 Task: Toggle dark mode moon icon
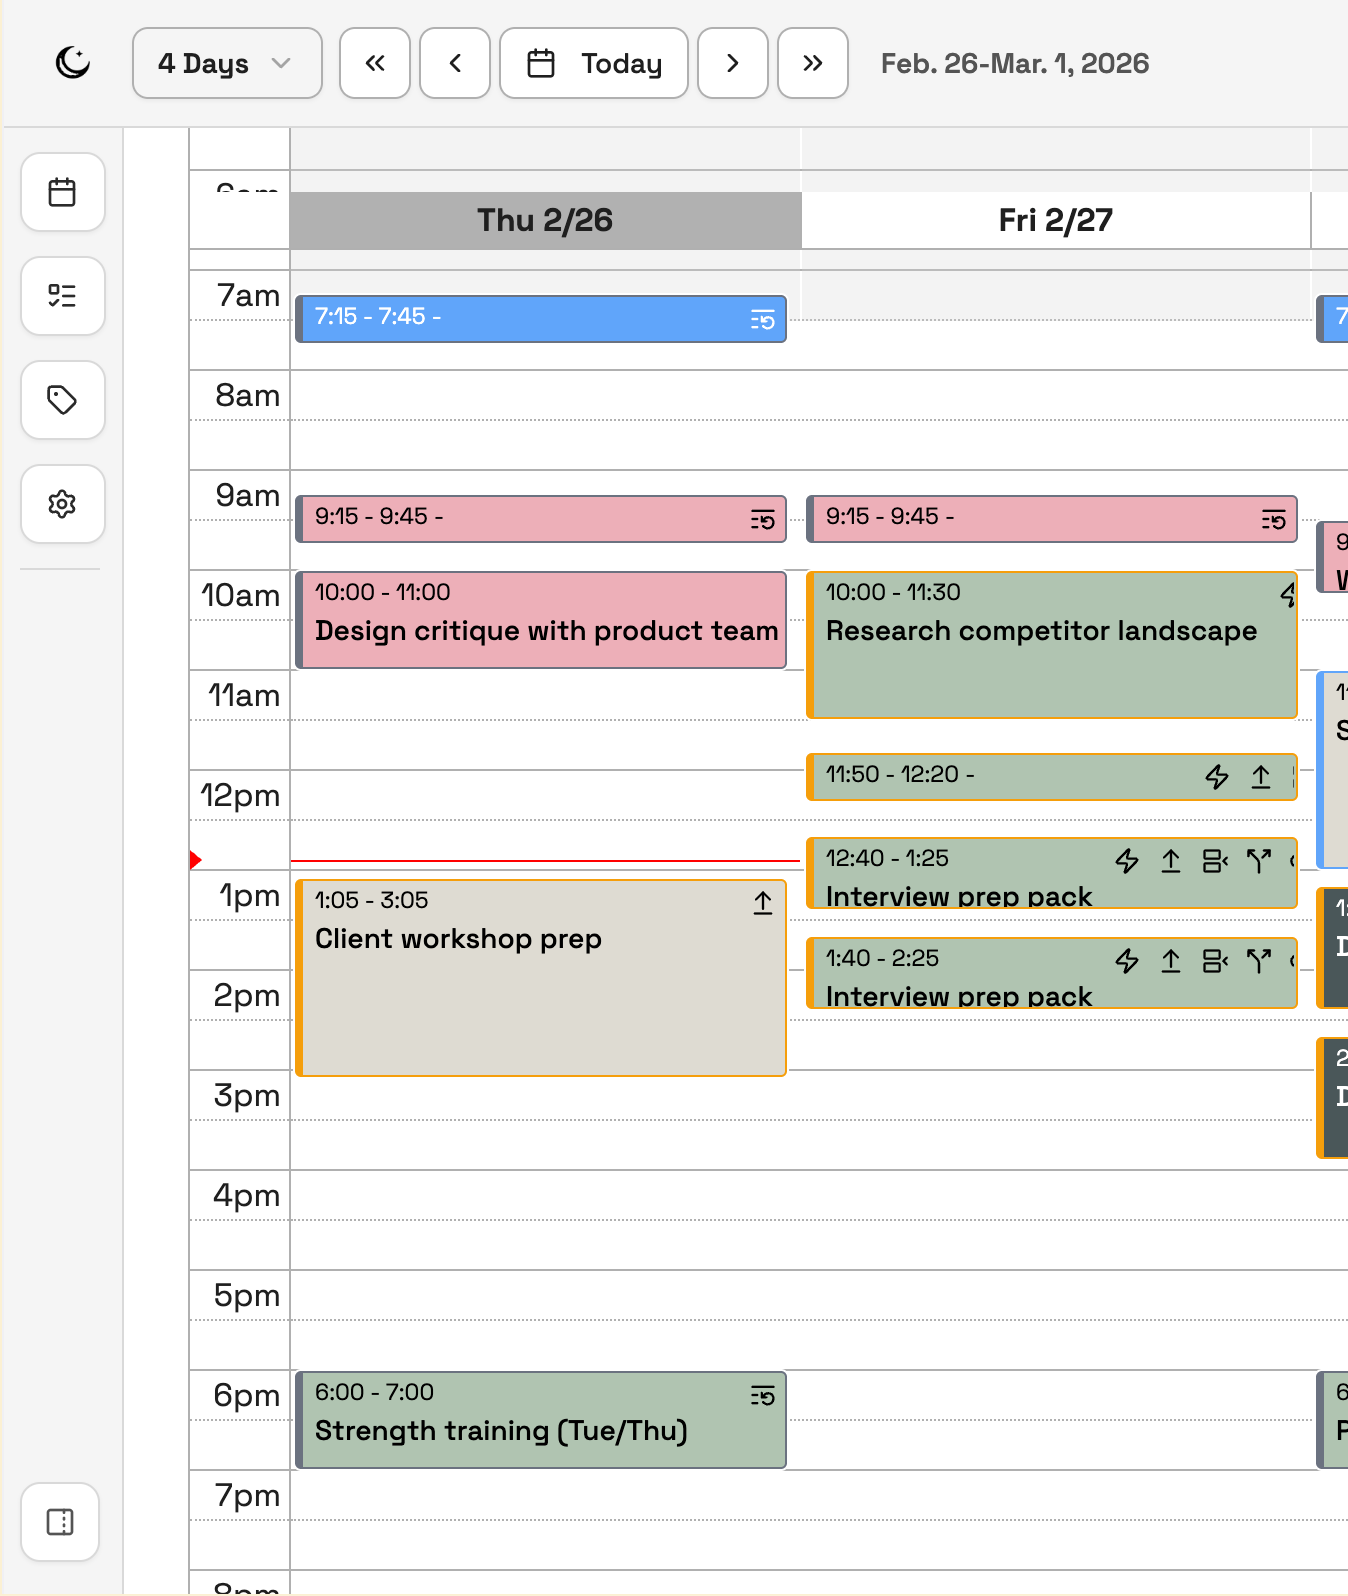[x=72, y=63]
